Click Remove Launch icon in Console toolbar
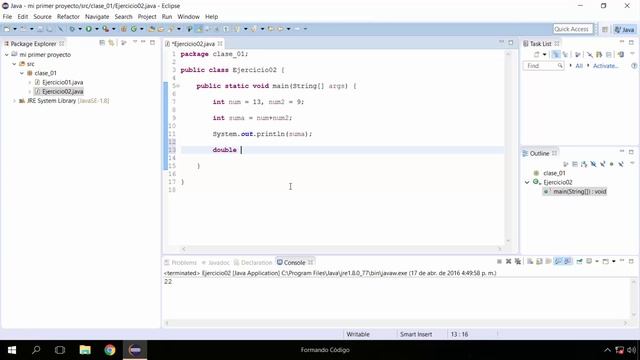 click(509, 261)
